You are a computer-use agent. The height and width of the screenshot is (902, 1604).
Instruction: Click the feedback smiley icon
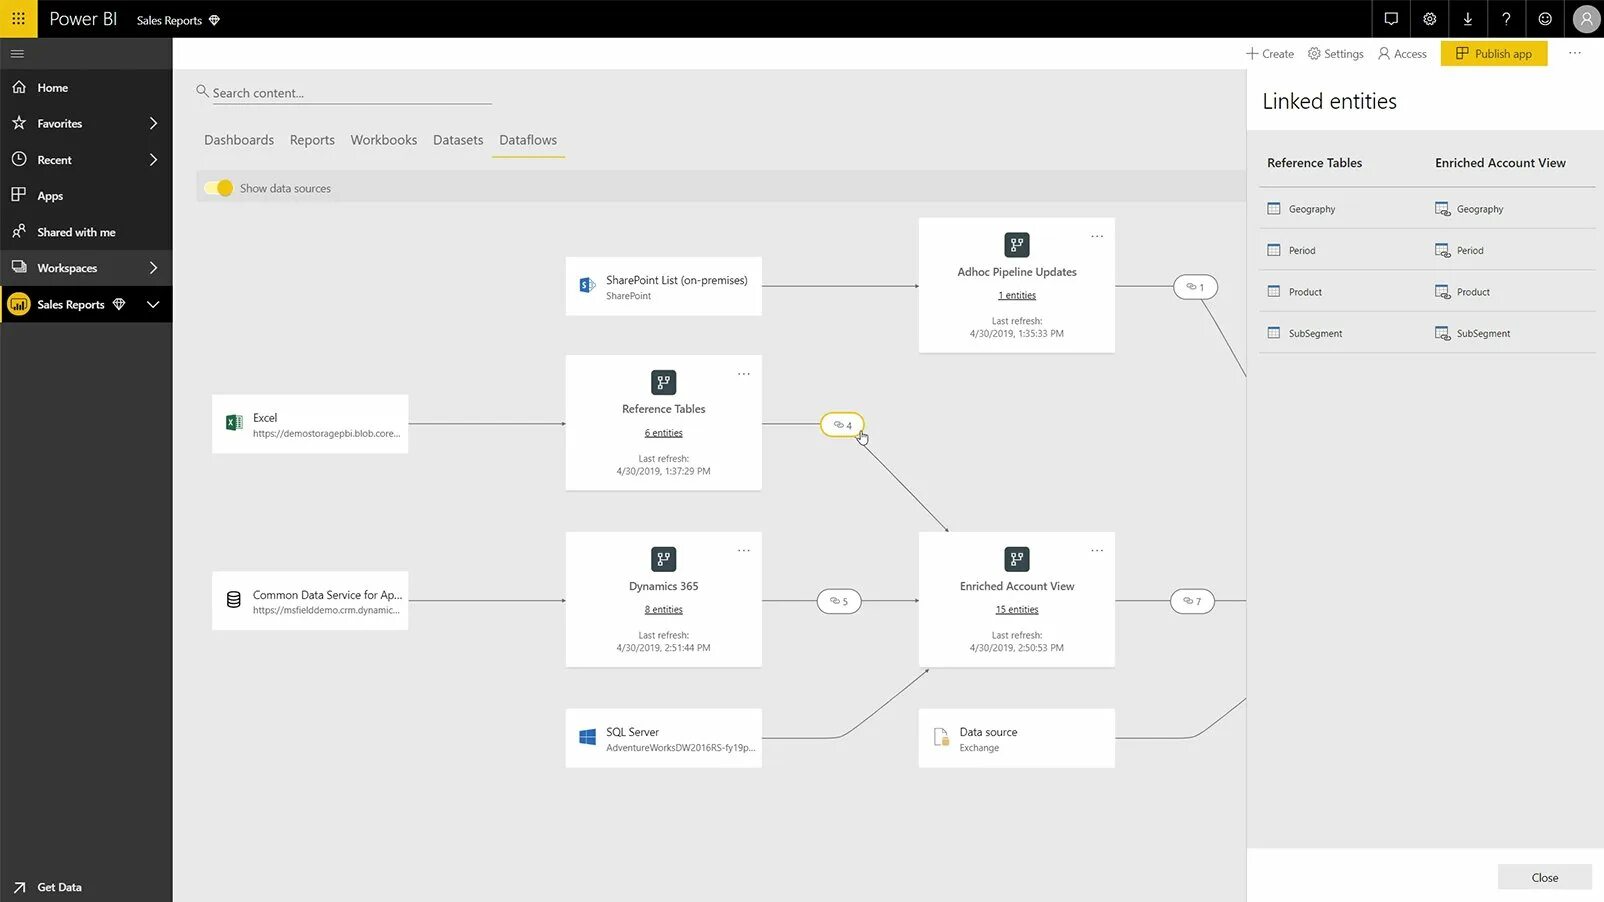tap(1545, 19)
